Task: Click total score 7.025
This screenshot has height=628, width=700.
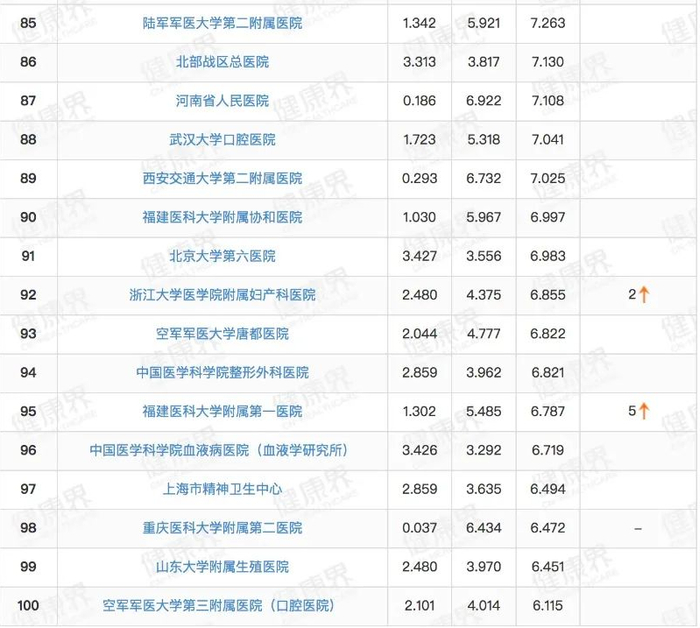Action: (548, 178)
